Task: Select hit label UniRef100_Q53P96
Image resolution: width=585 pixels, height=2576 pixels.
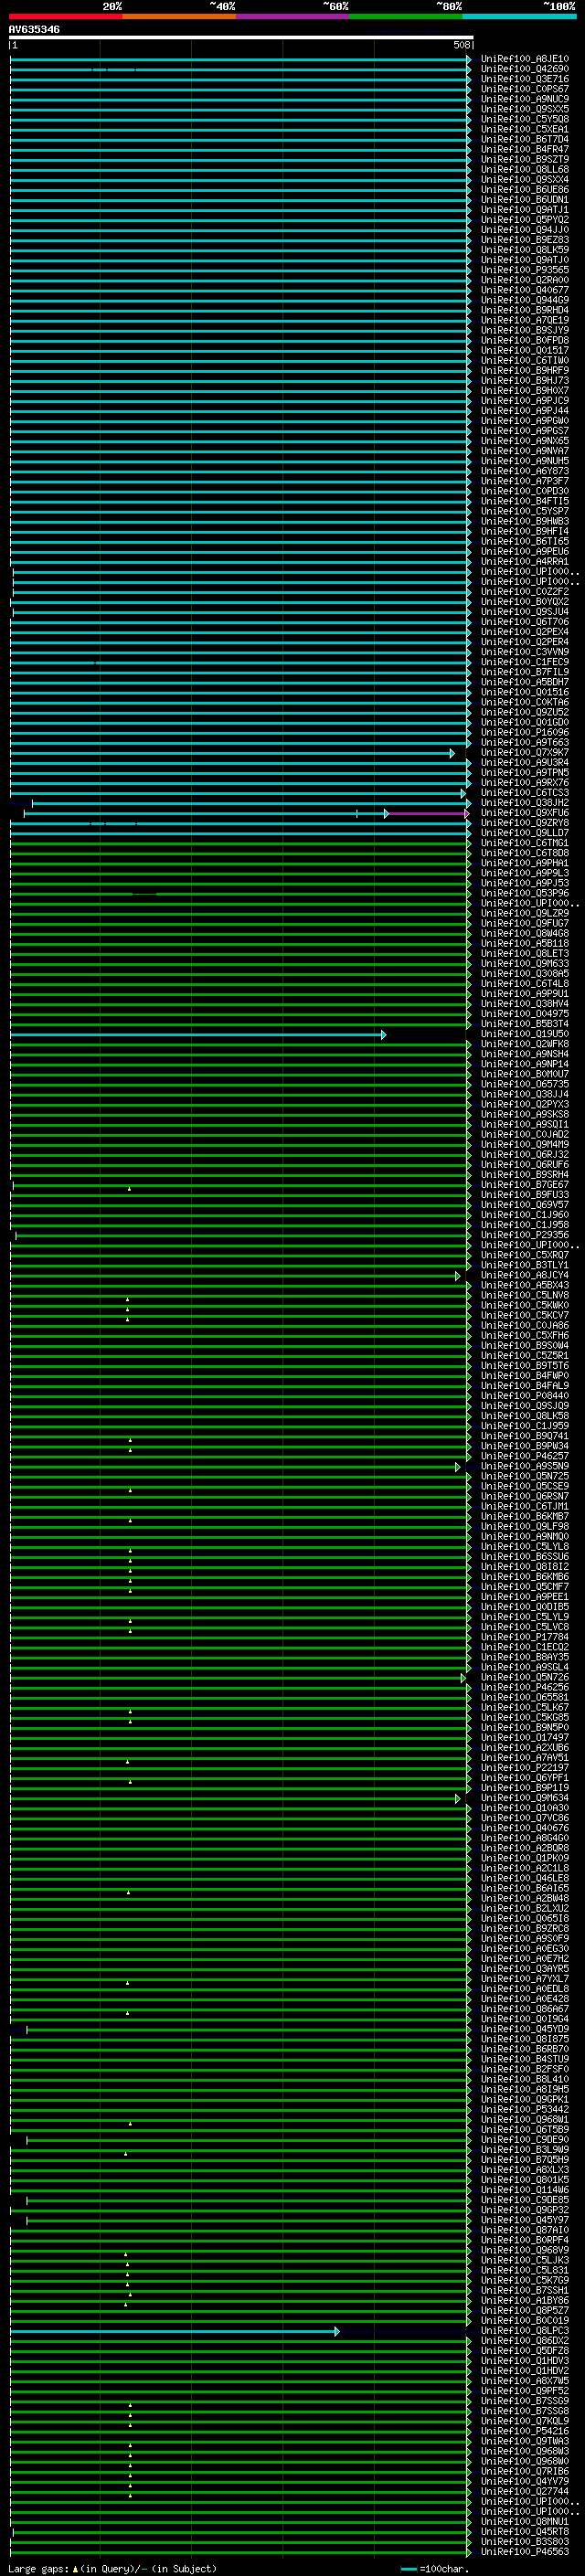Action: coord(525,893)
